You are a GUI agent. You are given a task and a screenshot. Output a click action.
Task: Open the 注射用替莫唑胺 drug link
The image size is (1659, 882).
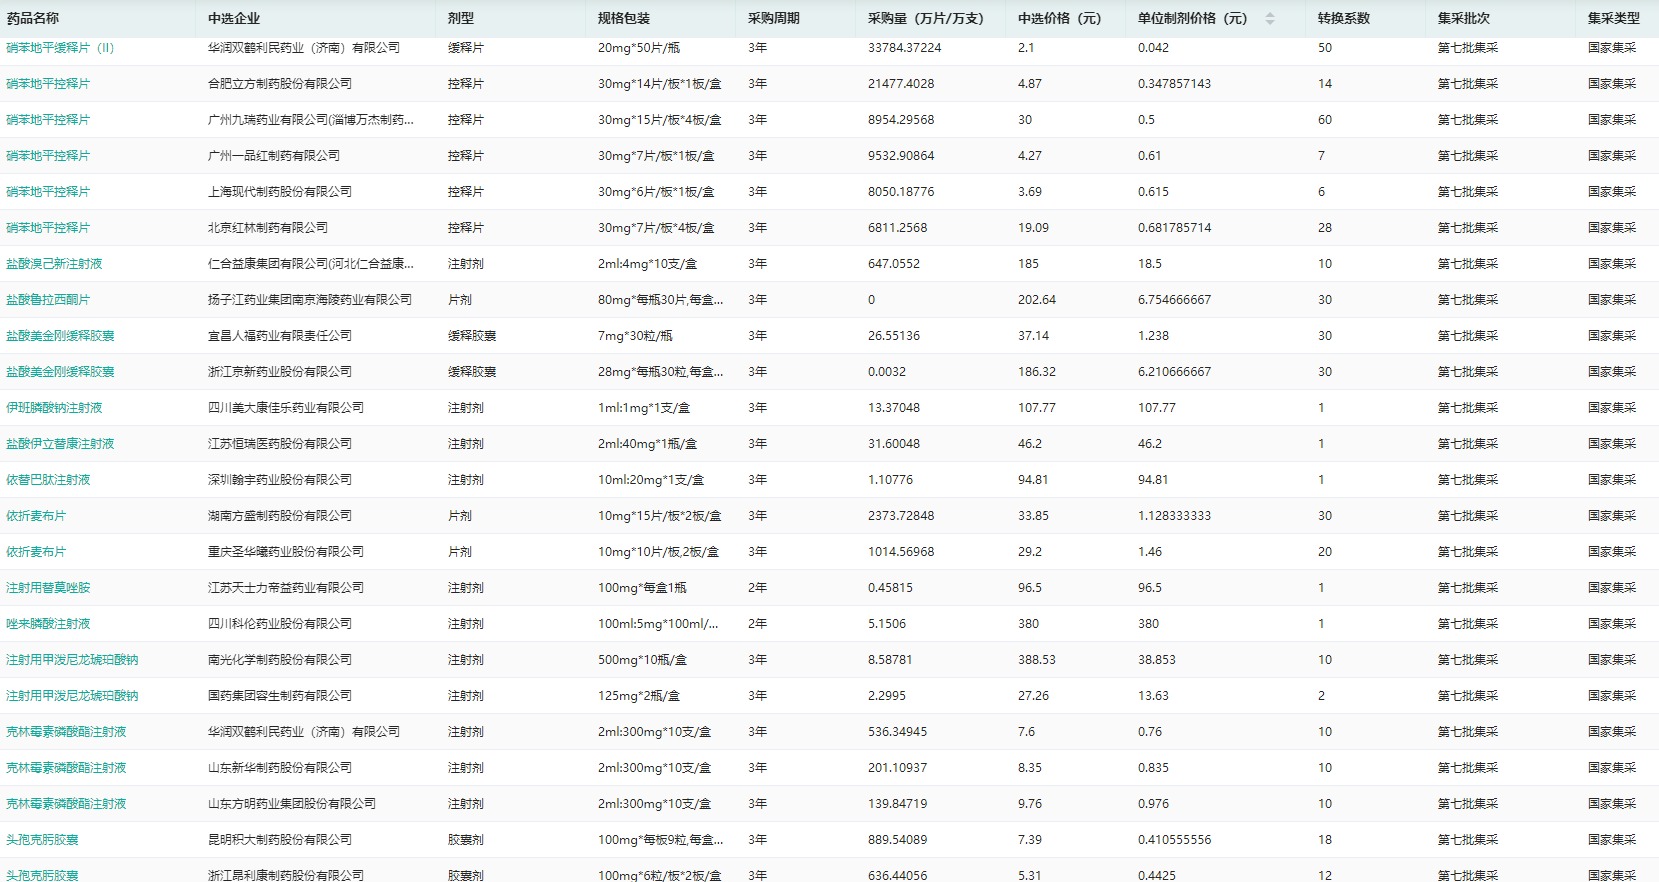(x=48, y=588)
